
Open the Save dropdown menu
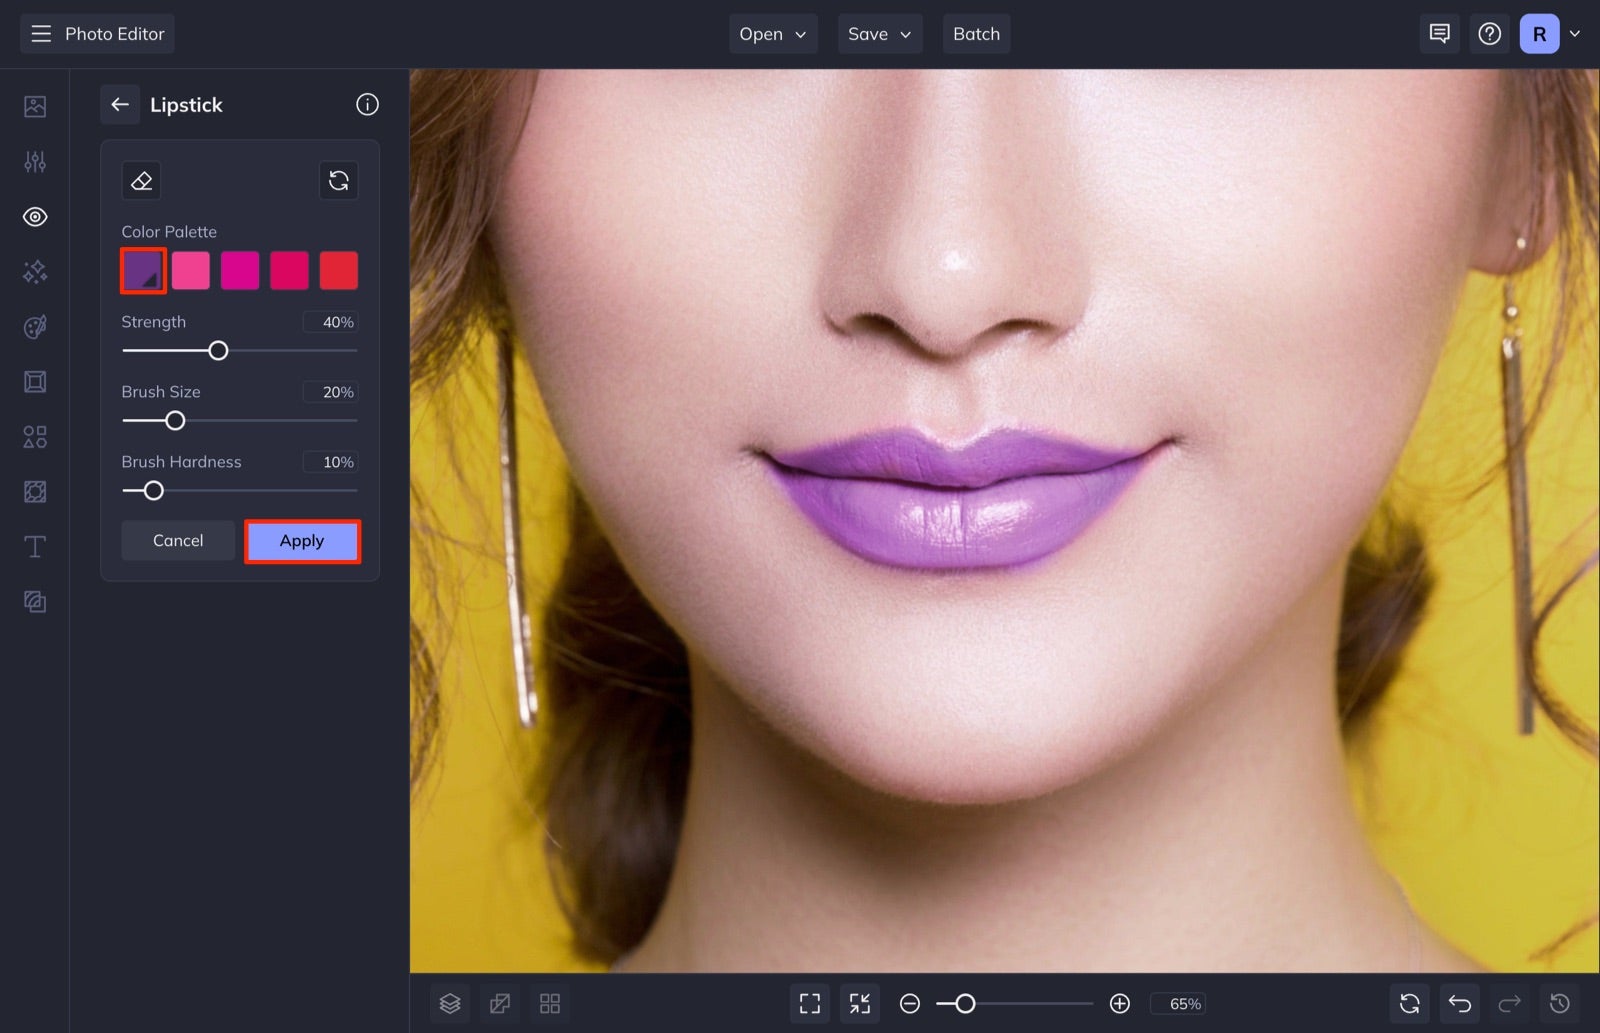pos(879,33)
